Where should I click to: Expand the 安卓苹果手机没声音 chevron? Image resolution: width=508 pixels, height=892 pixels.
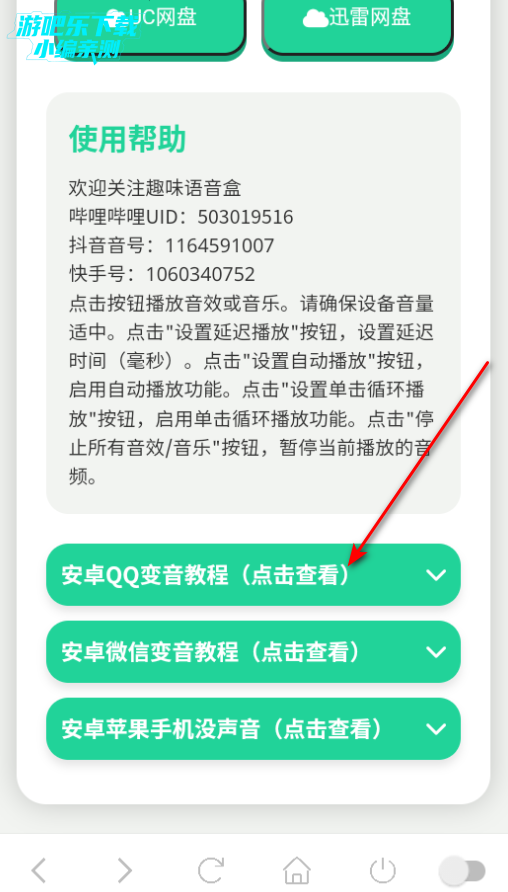(x=436, y=729)
